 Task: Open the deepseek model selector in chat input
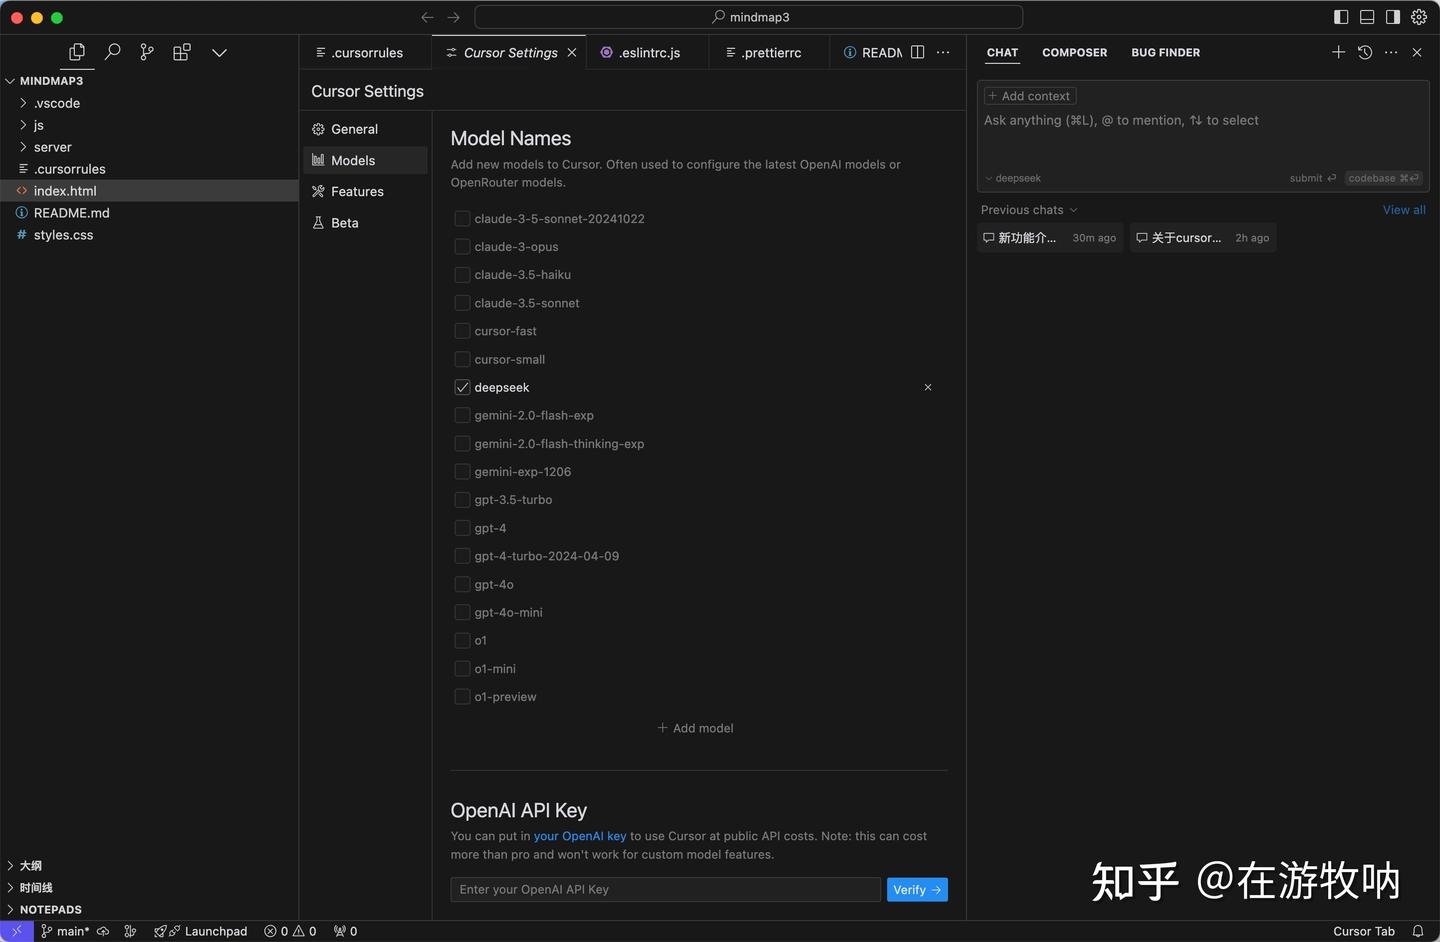[x=1012, y=178]
